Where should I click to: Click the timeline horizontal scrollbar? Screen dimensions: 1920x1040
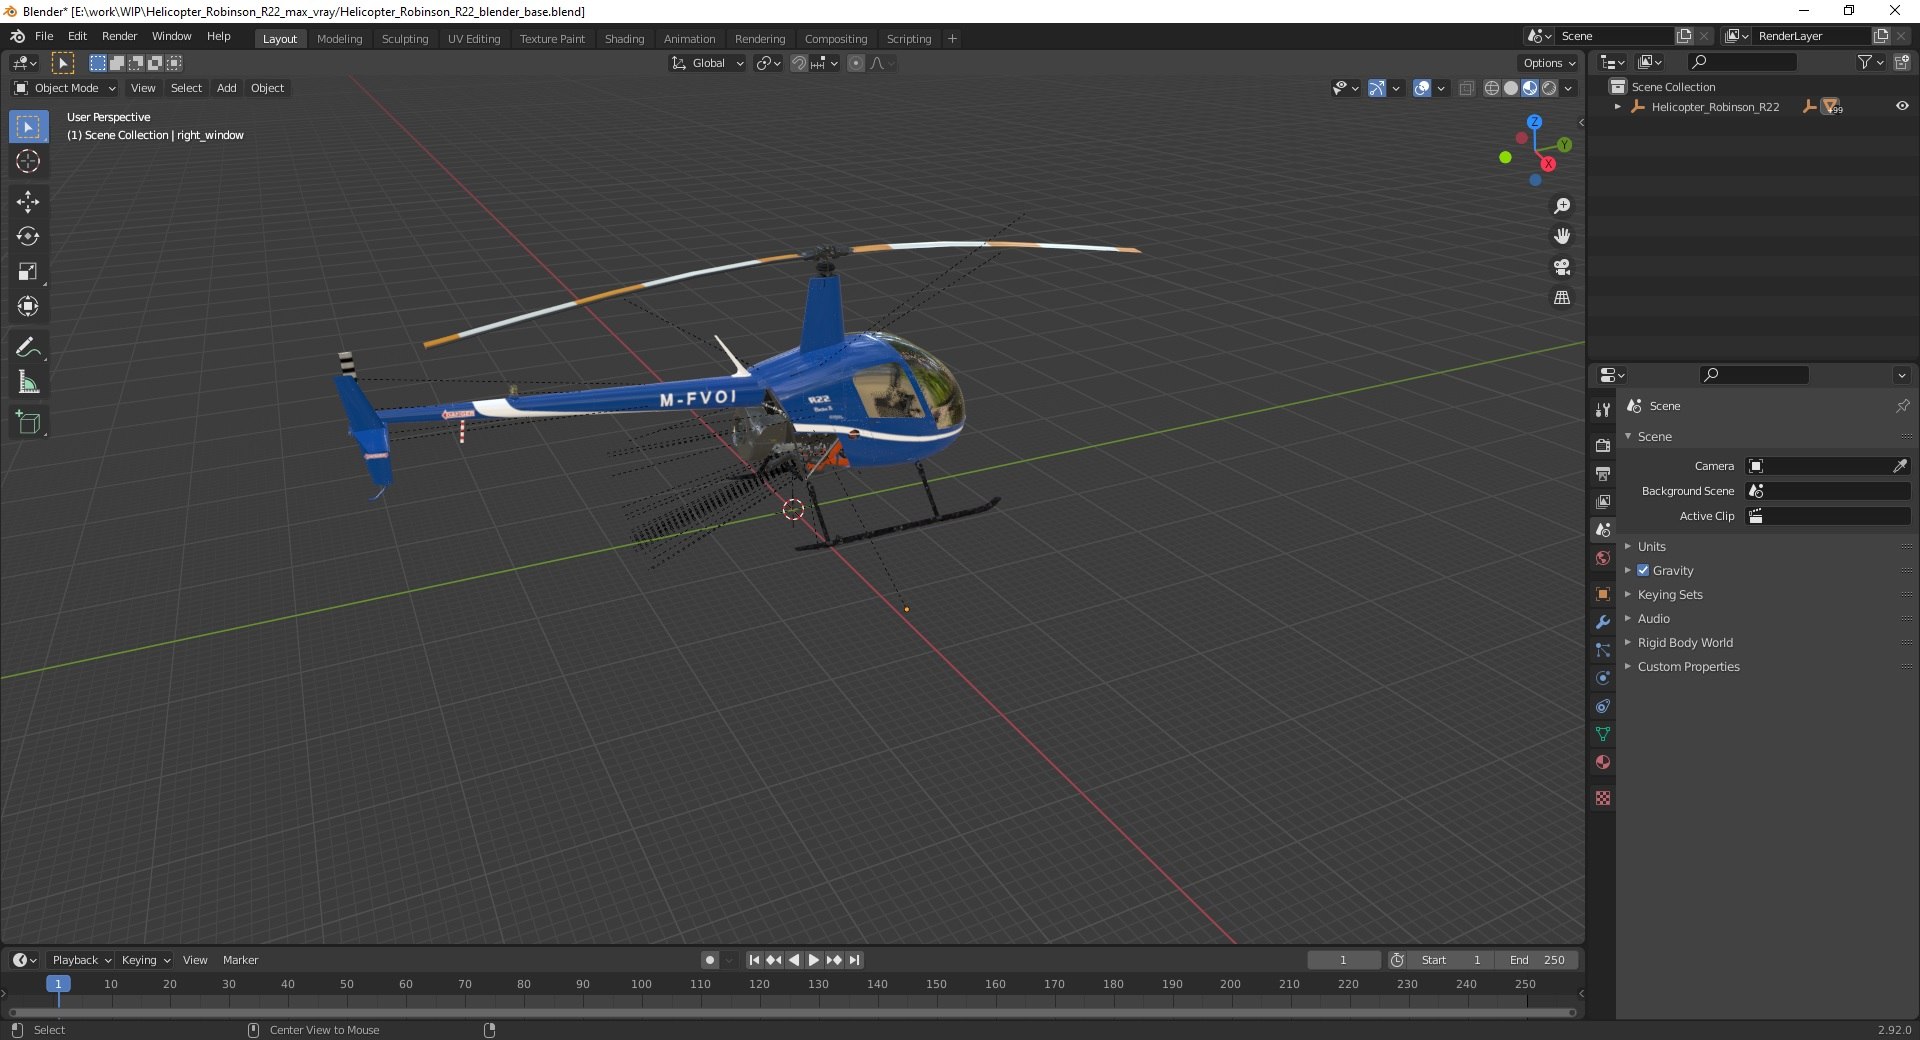click(x=792, y=1012)
